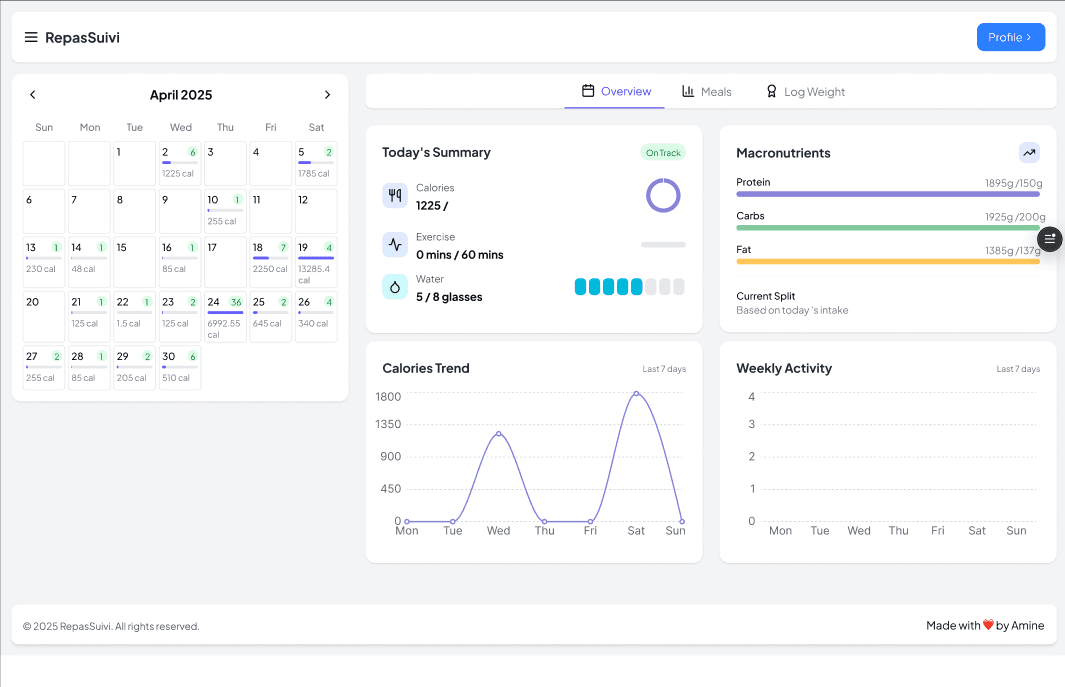Open the hamburger menu next to RepasSuivi
The width and height of the screenshot is (1065, 687).
(31, 38)
